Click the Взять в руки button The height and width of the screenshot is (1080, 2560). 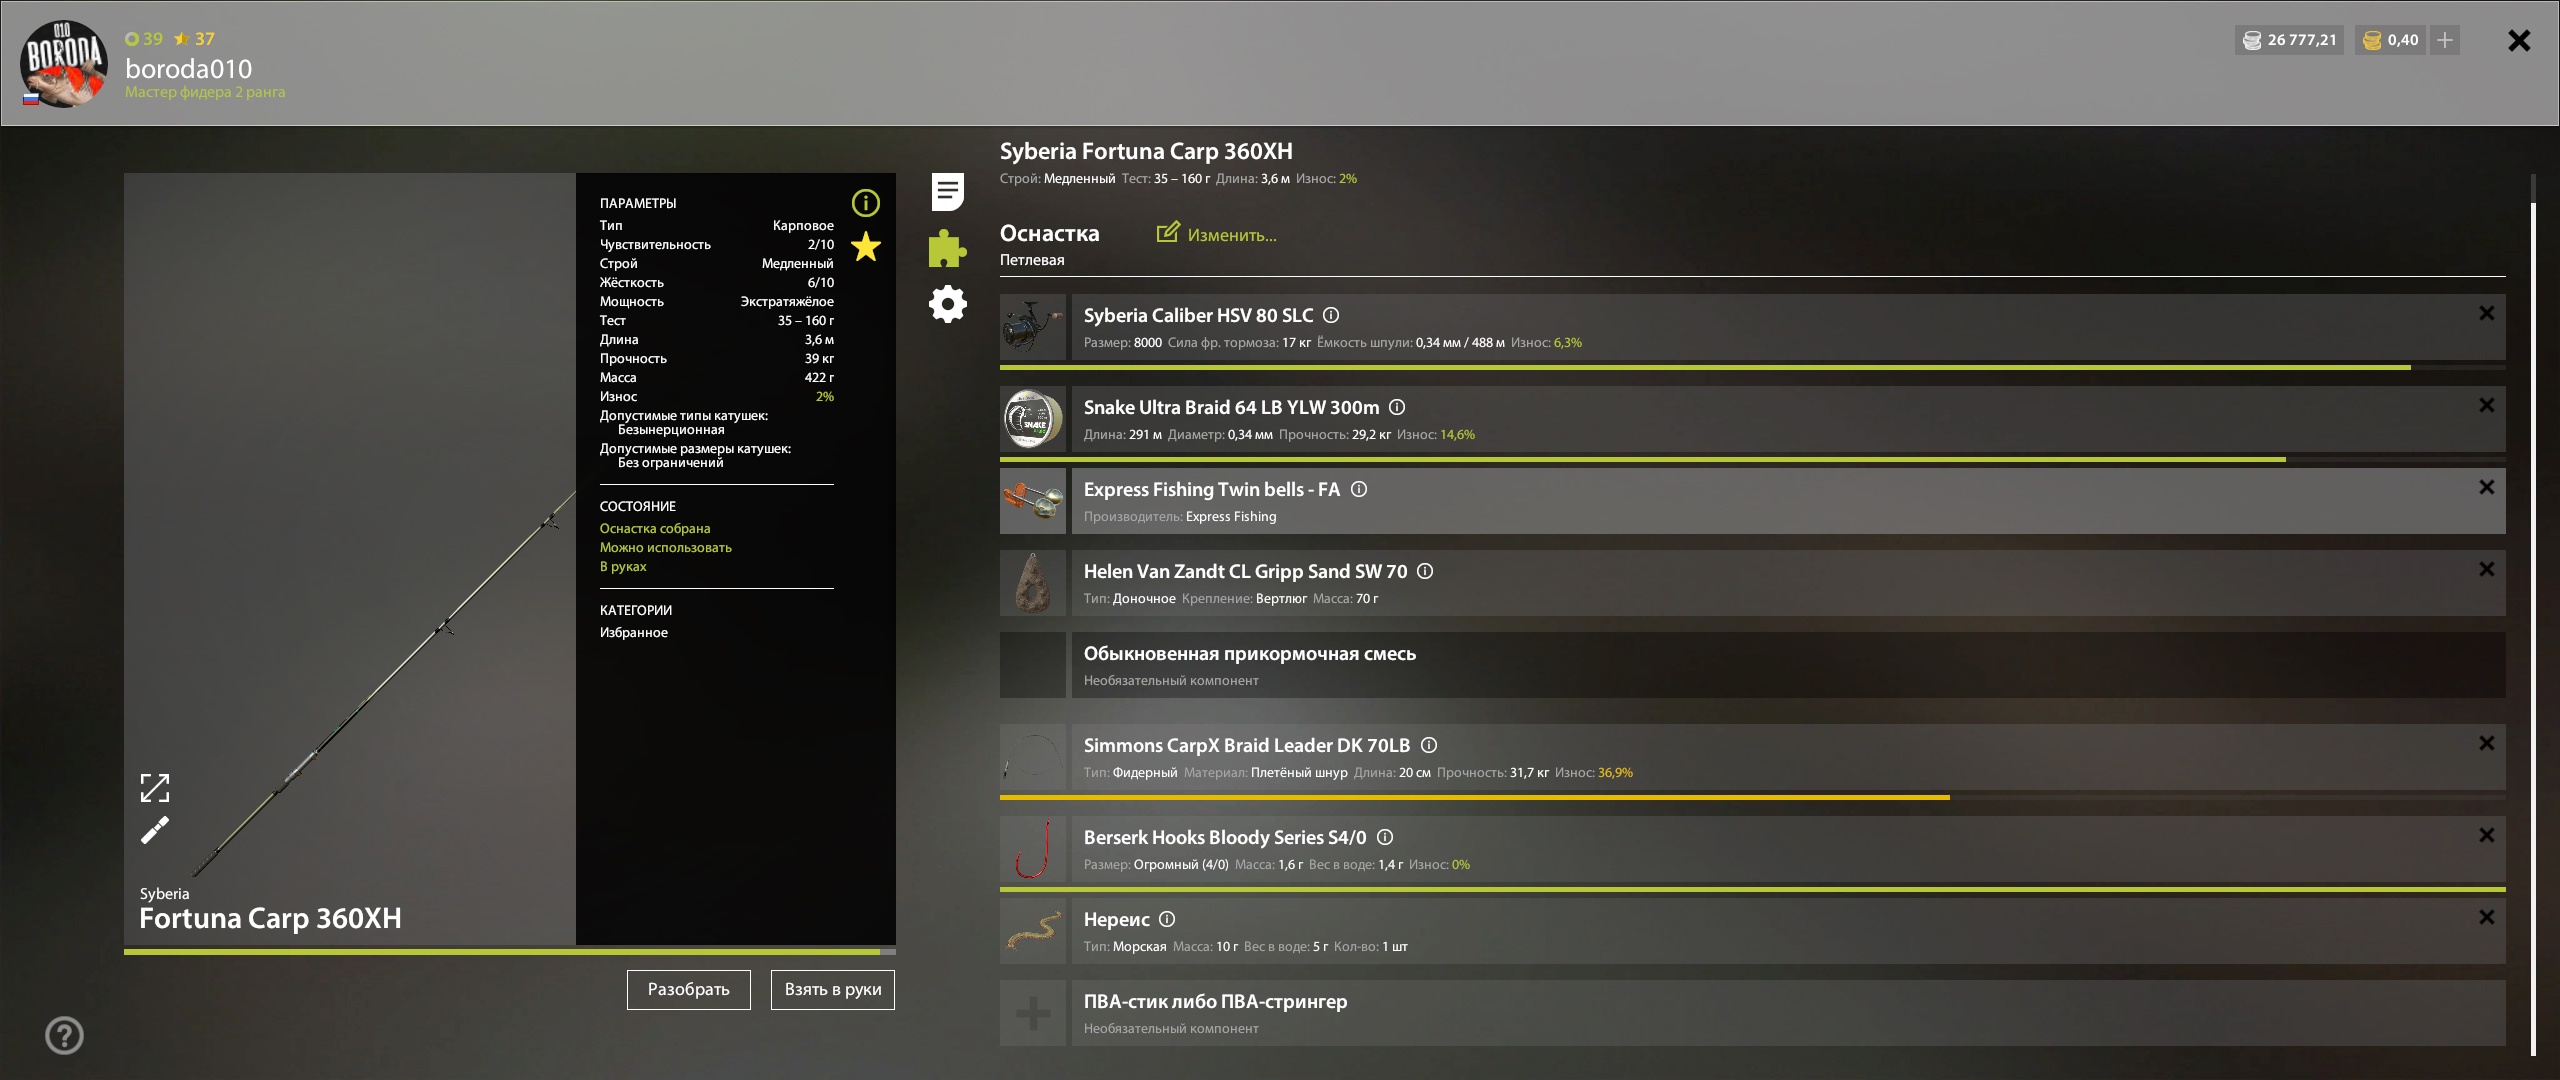pos(833,990)
